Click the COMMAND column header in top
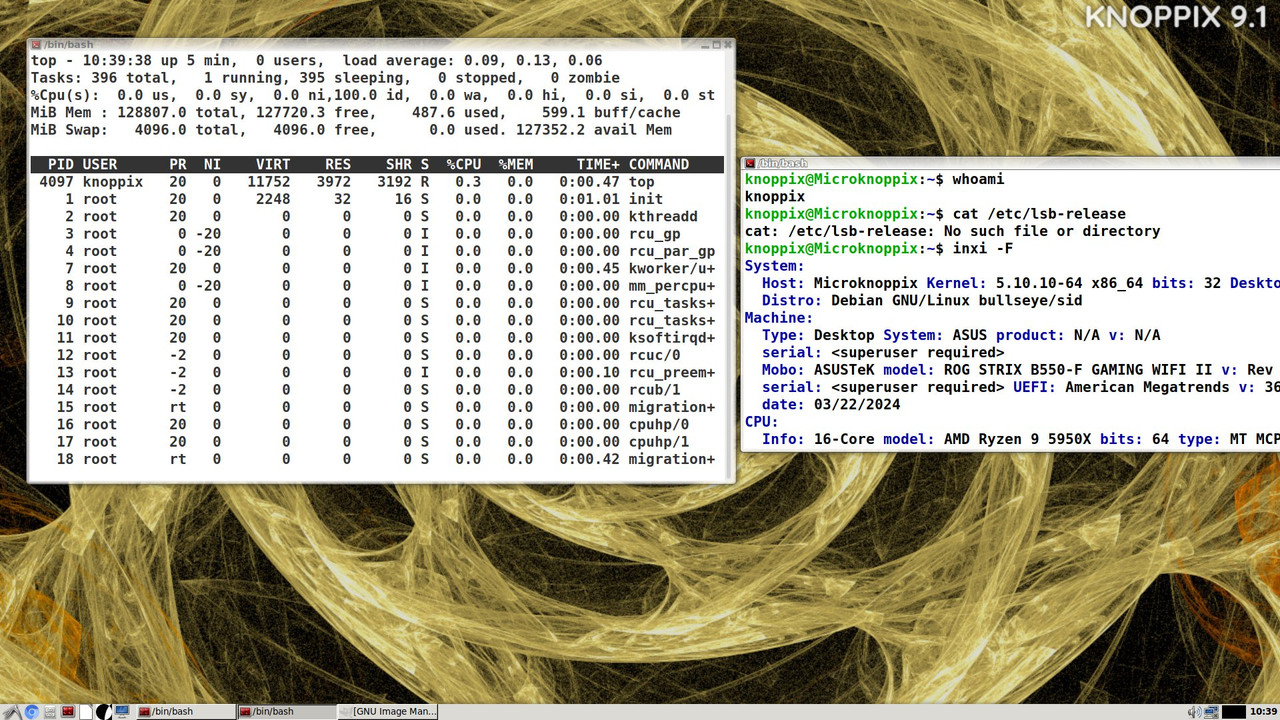The height and width of the screenshot is (720, 1280). point(658,164)
